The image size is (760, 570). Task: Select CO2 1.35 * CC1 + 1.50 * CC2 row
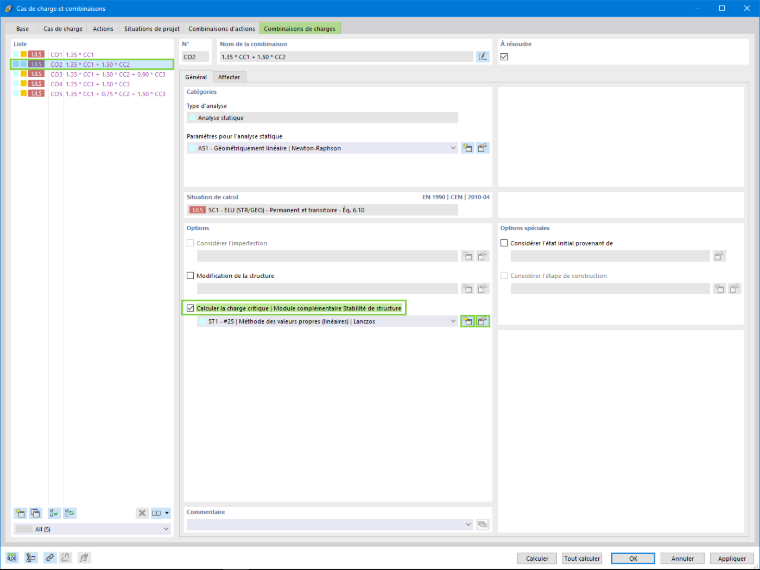pos(92,64)
